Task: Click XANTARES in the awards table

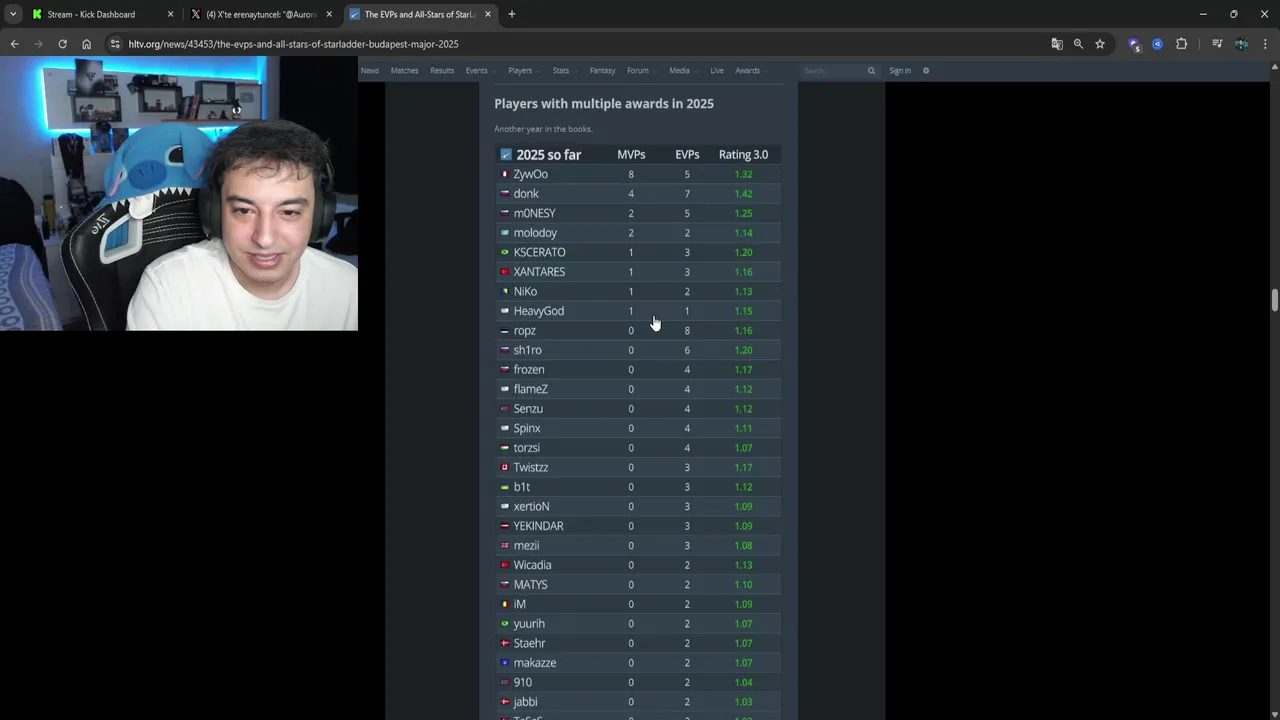Action: click(x=539, y=272)
